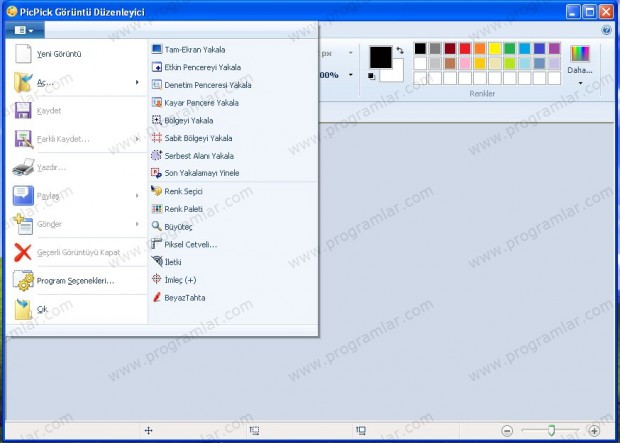Click the Aç folder icon
The image size is (620, 443).
point(23,82)
